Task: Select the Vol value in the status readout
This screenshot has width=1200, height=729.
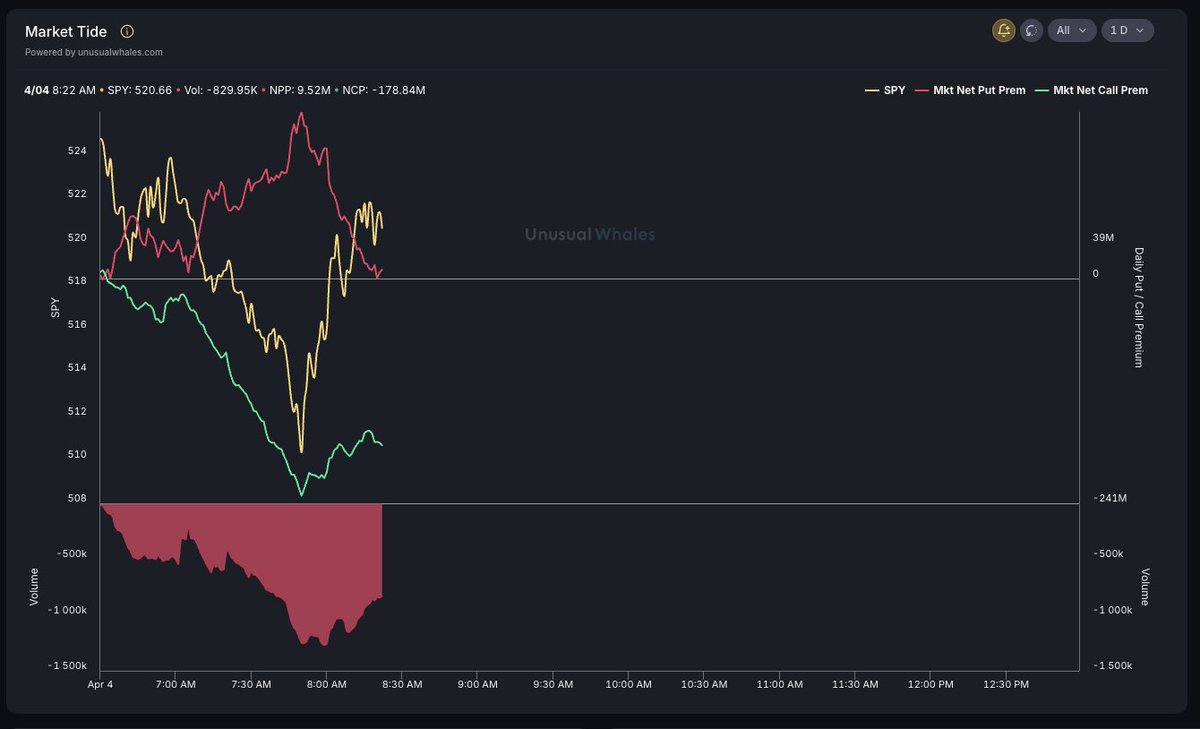Action: pyautogui.click(x=220, y=90)
